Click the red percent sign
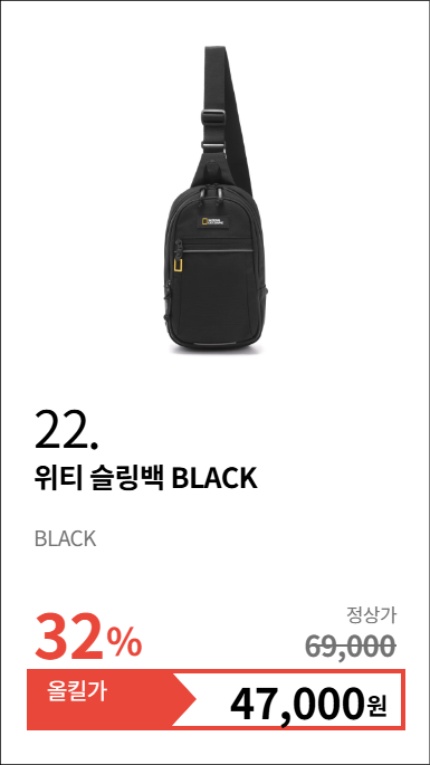The height and width of the screenshot is (765, 430). tap(125, 642)
